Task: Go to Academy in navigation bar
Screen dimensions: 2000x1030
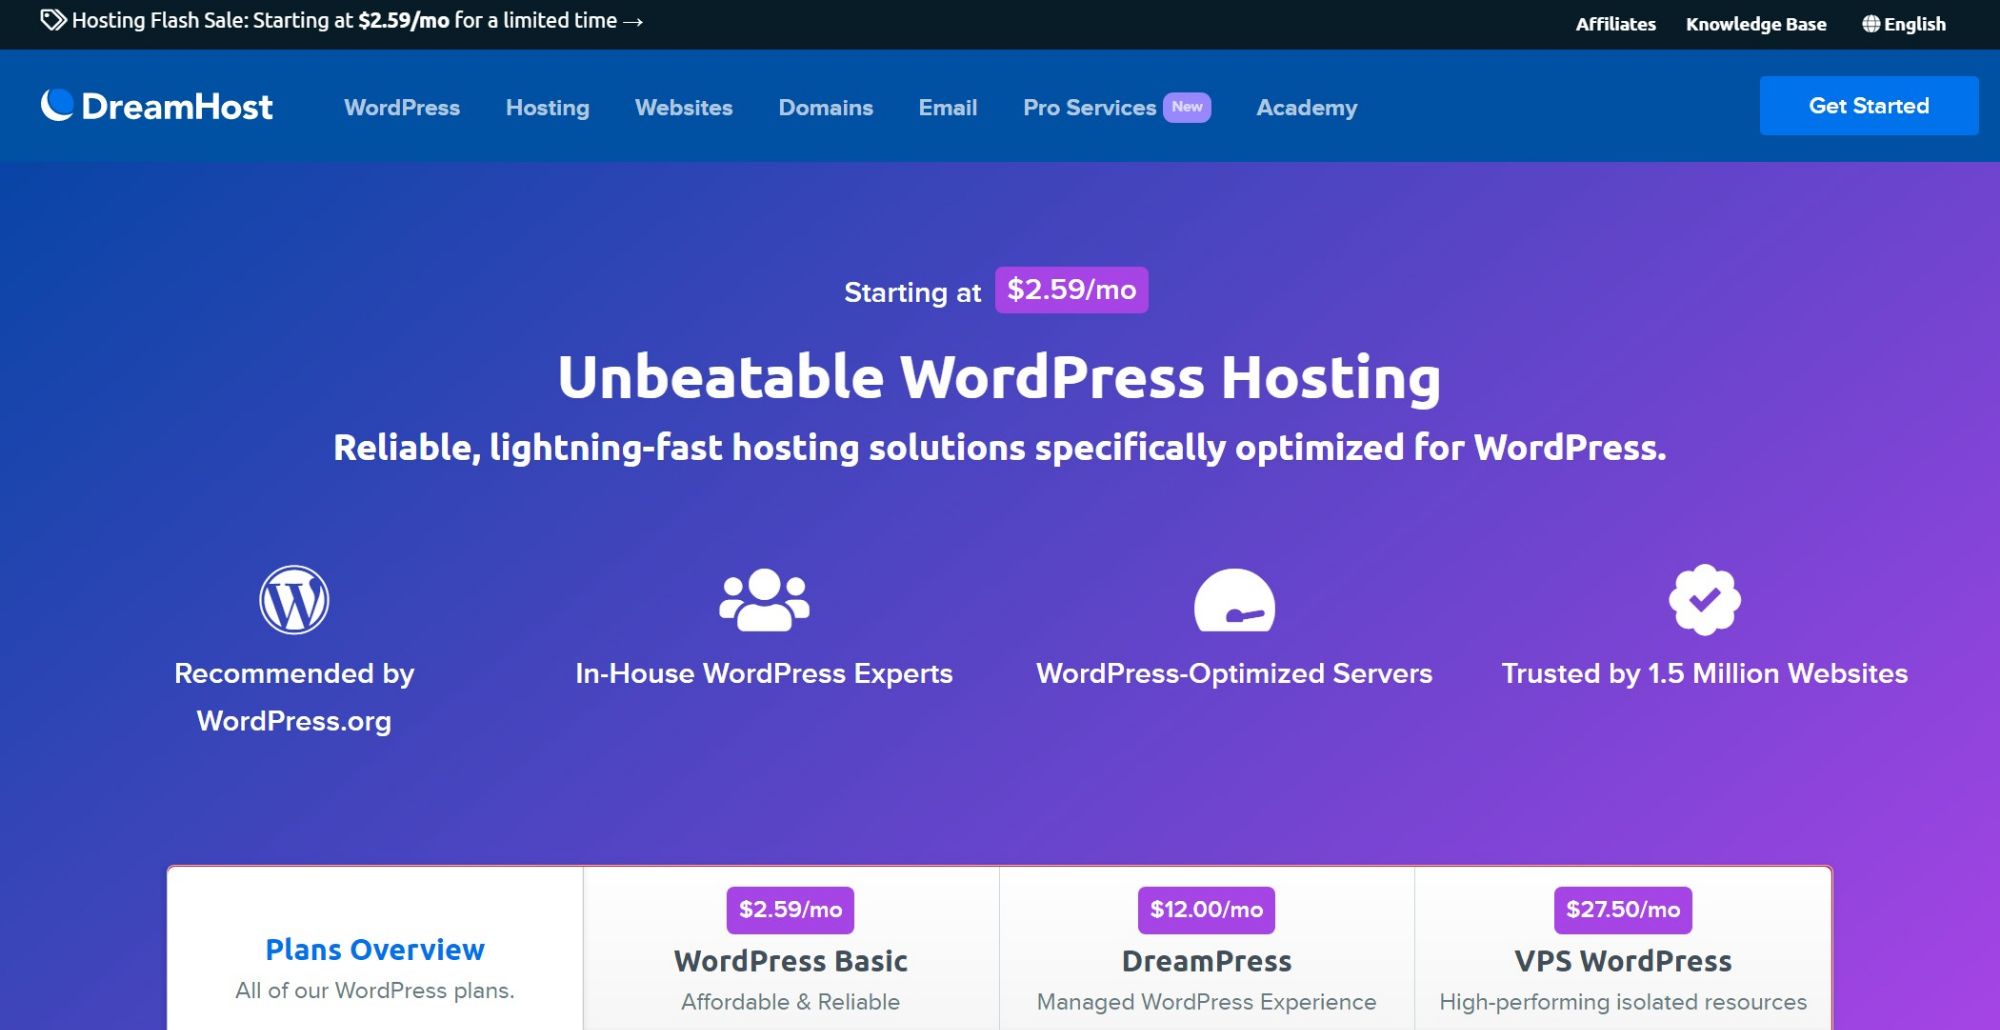Action: click(x=1306, y=107)
